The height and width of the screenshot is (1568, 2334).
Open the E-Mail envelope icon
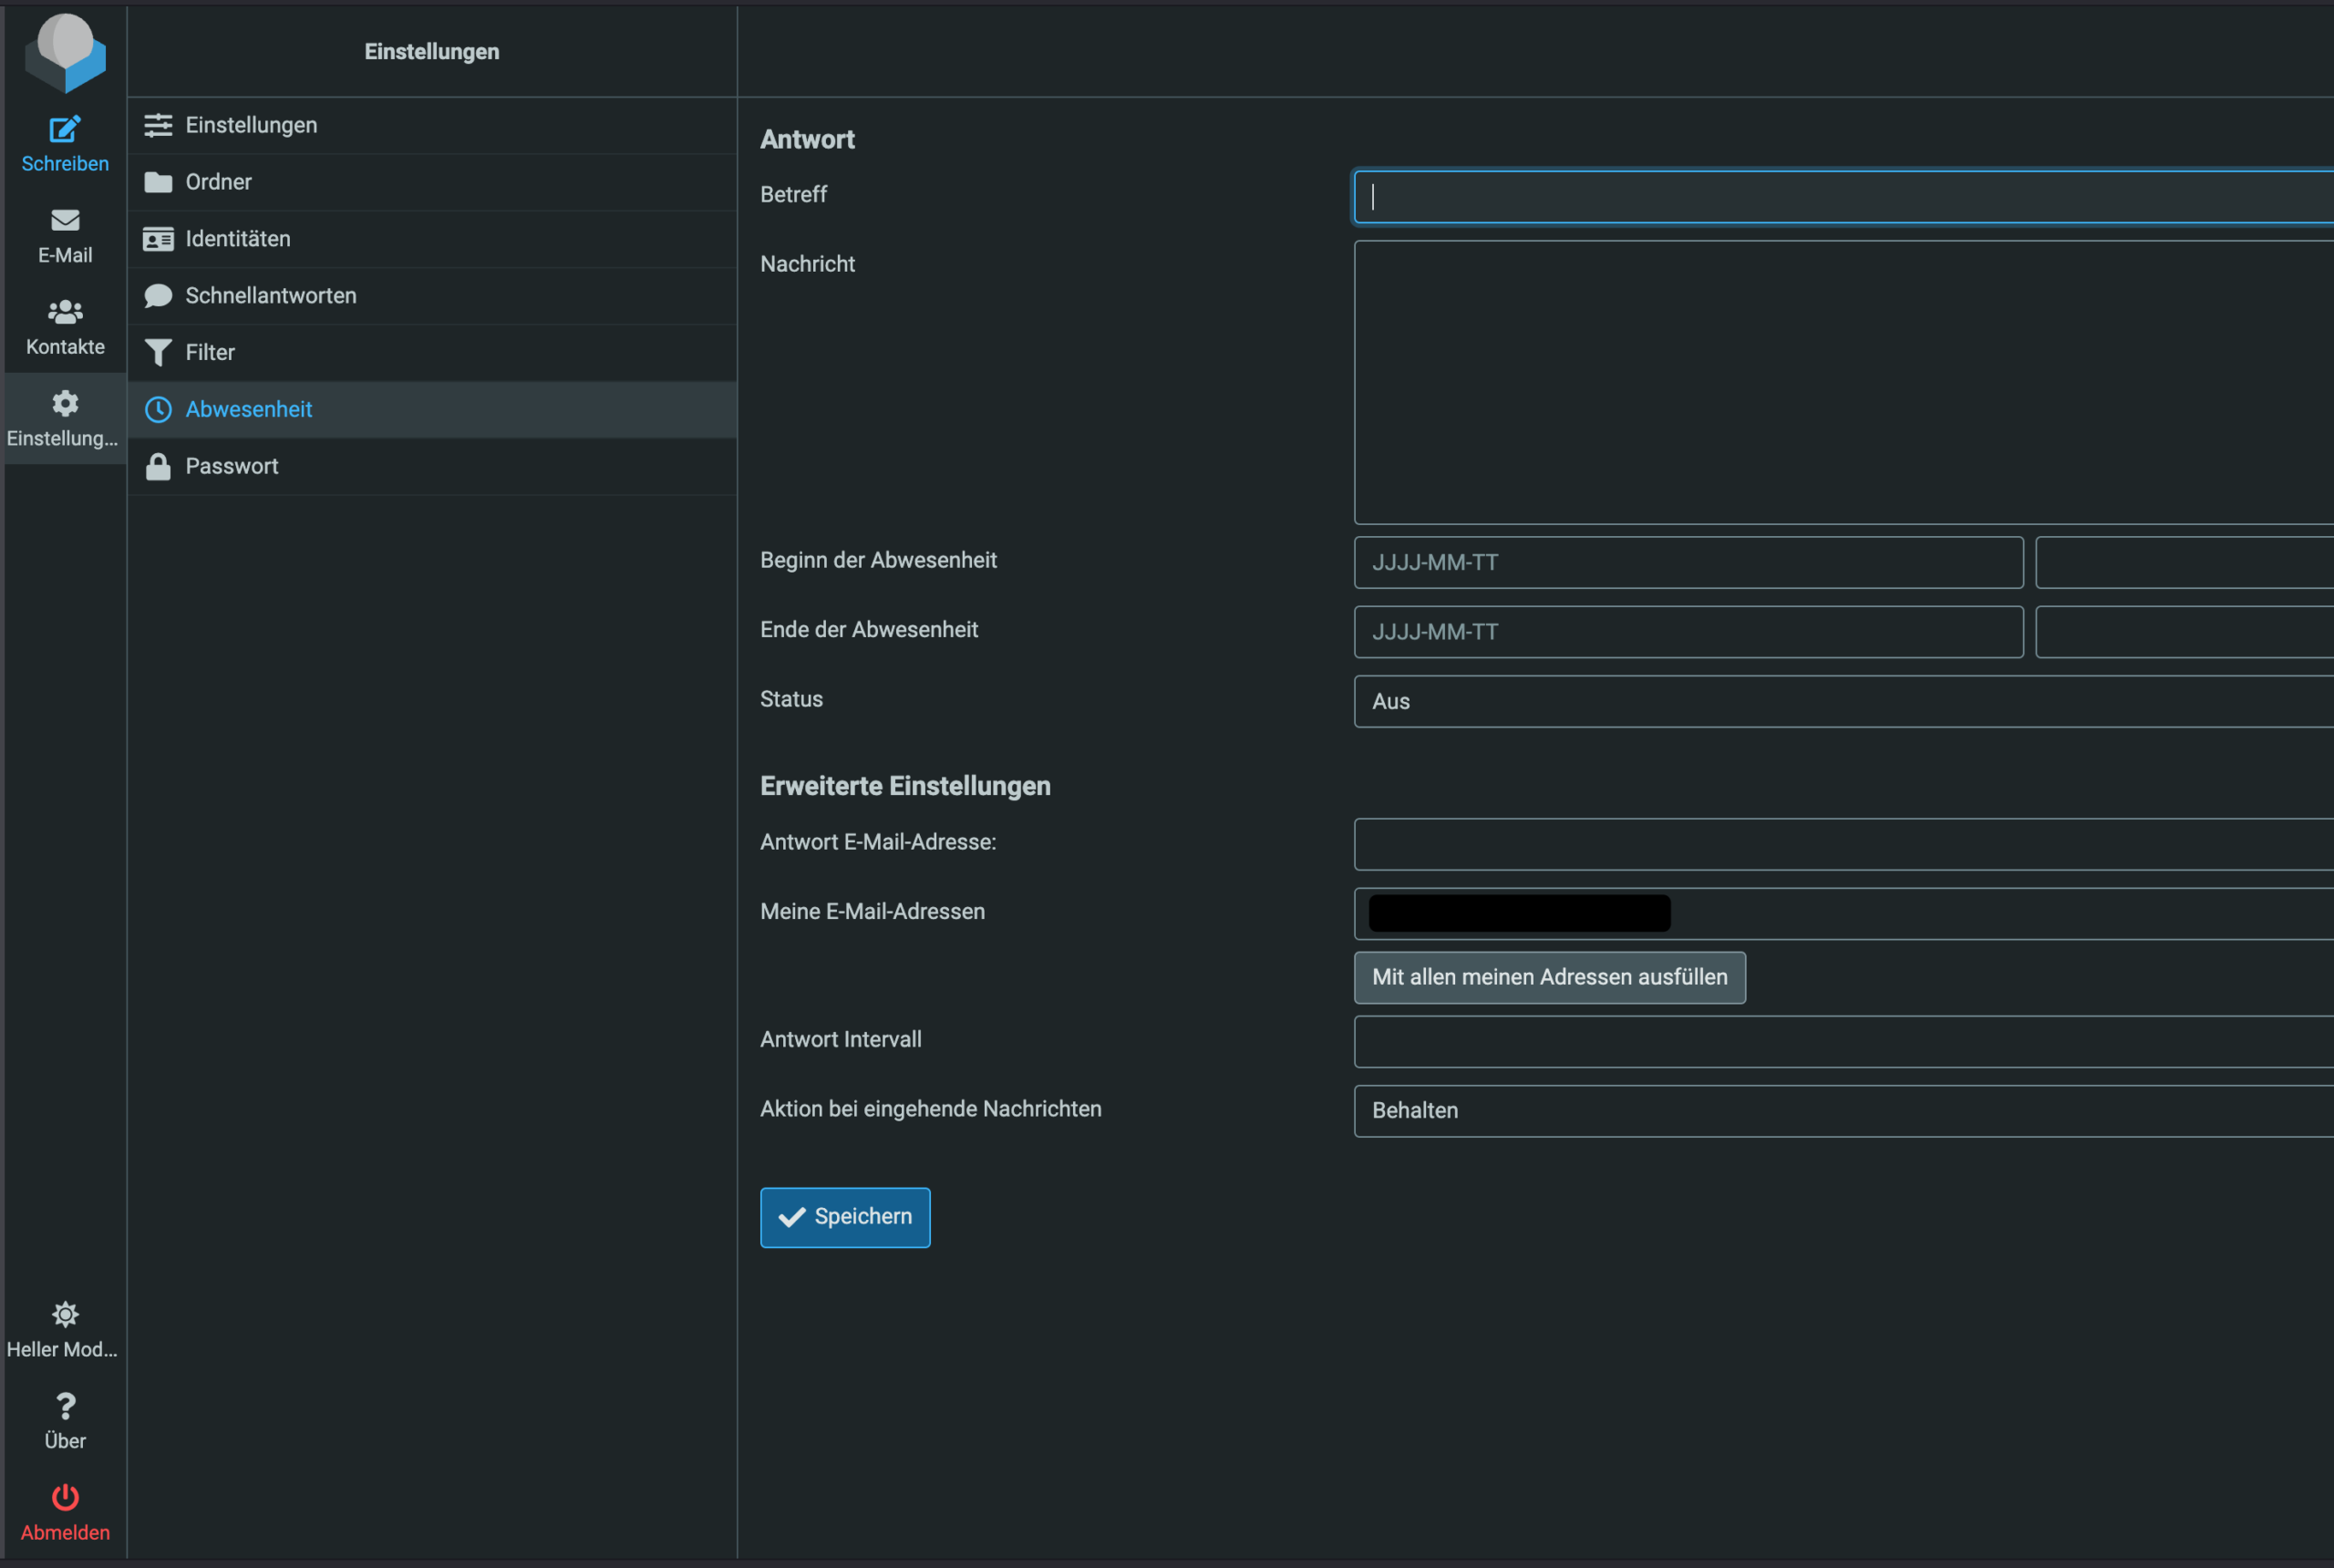pos(65,220)
